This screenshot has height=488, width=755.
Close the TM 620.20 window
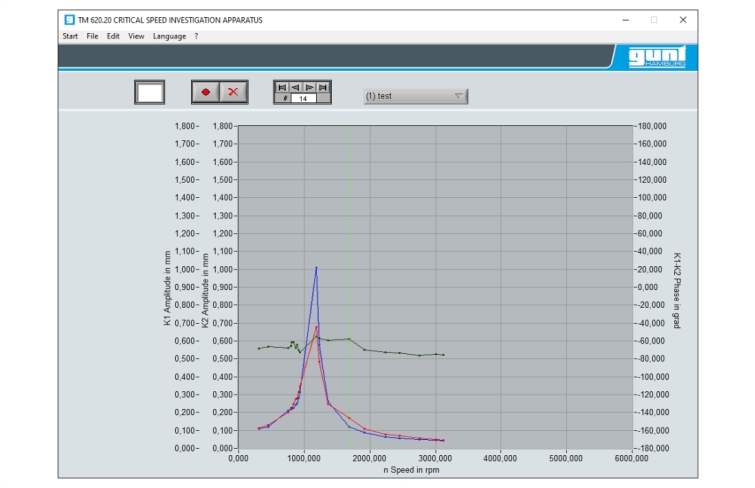coord(683,20)
